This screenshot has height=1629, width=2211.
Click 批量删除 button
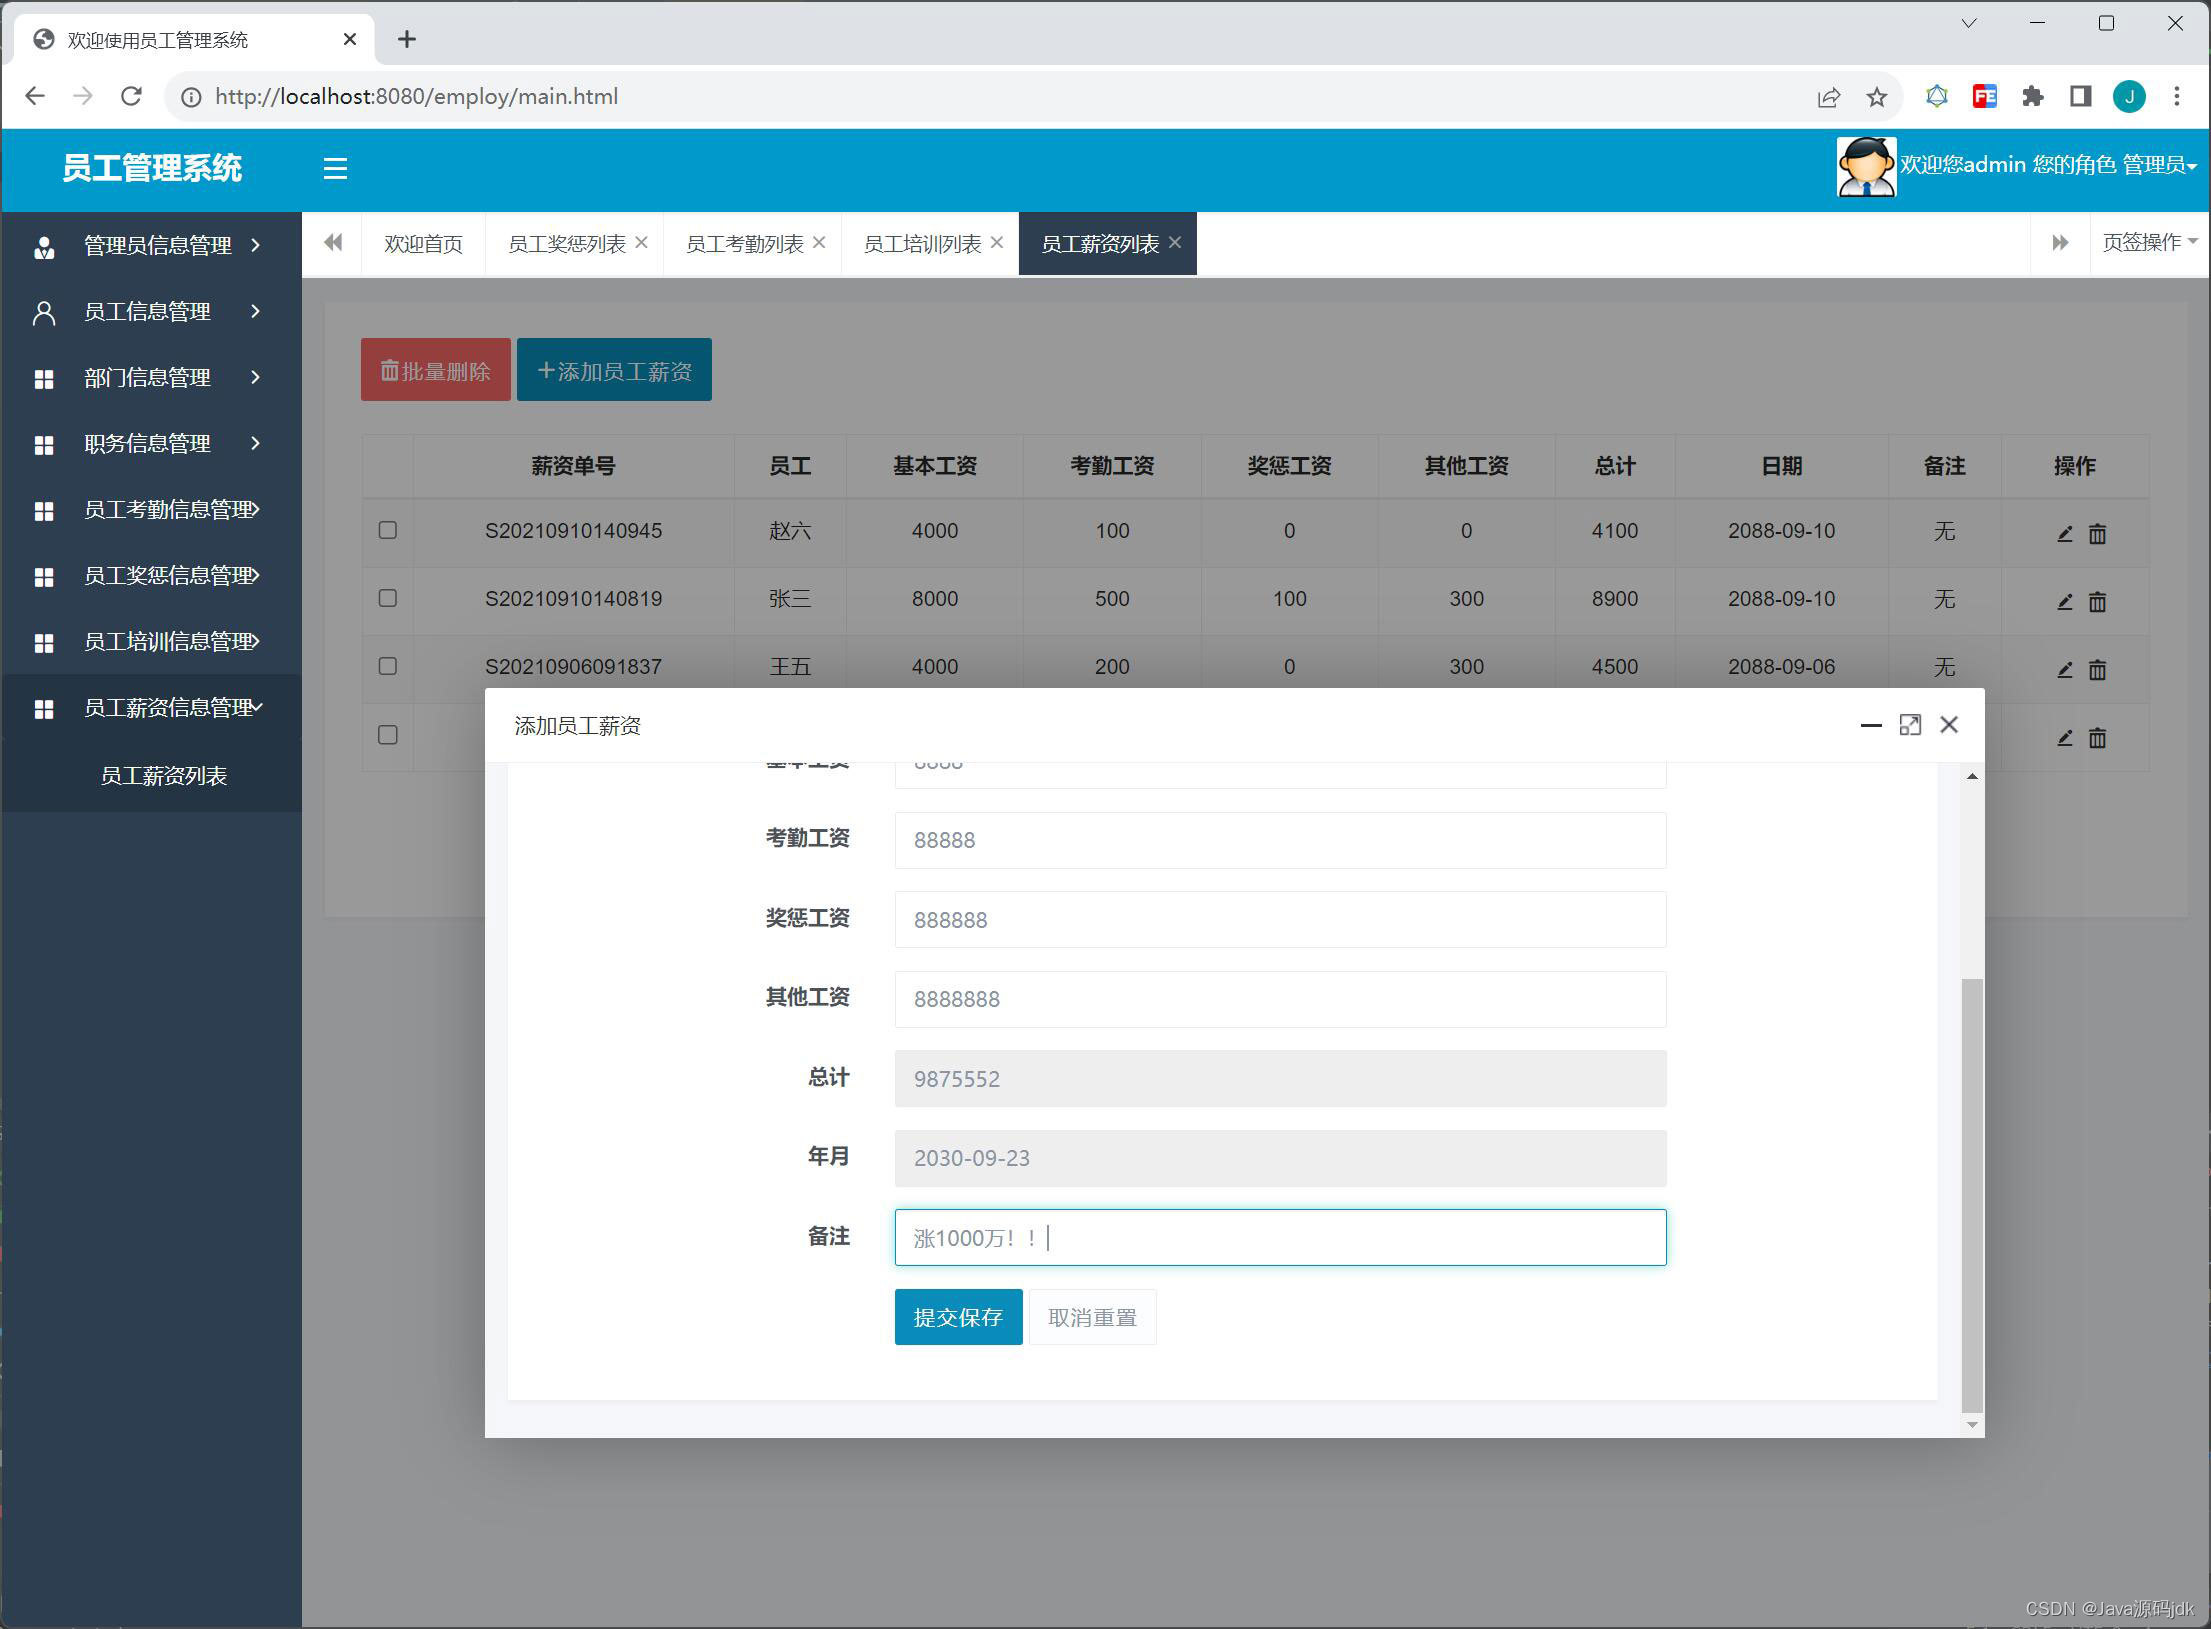[436, 370]
